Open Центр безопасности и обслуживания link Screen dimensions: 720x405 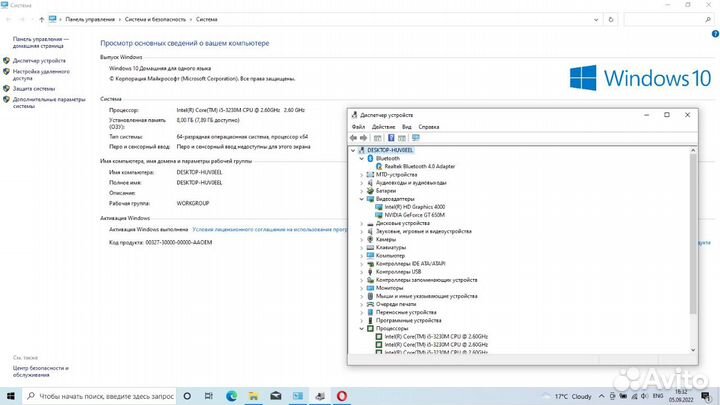tap(40, 371)
